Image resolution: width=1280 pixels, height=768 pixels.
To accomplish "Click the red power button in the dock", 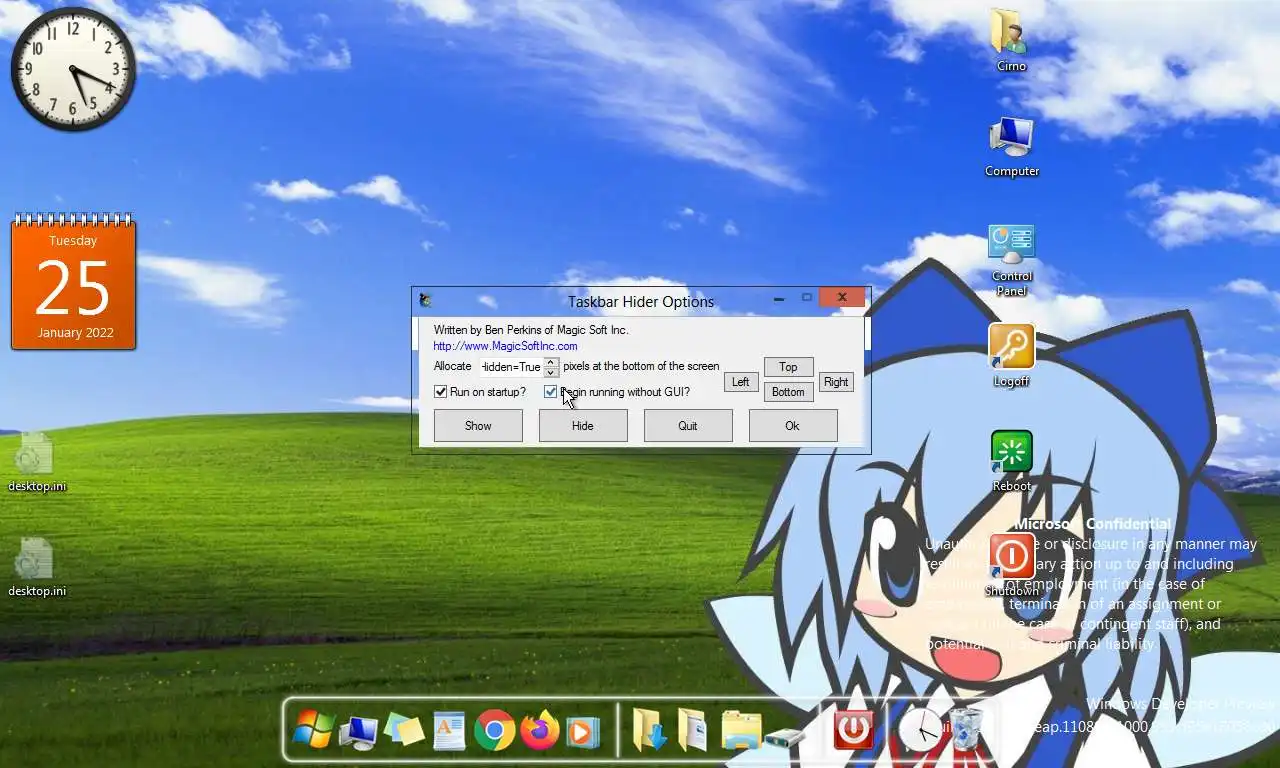I will click(x=853, y=730).
